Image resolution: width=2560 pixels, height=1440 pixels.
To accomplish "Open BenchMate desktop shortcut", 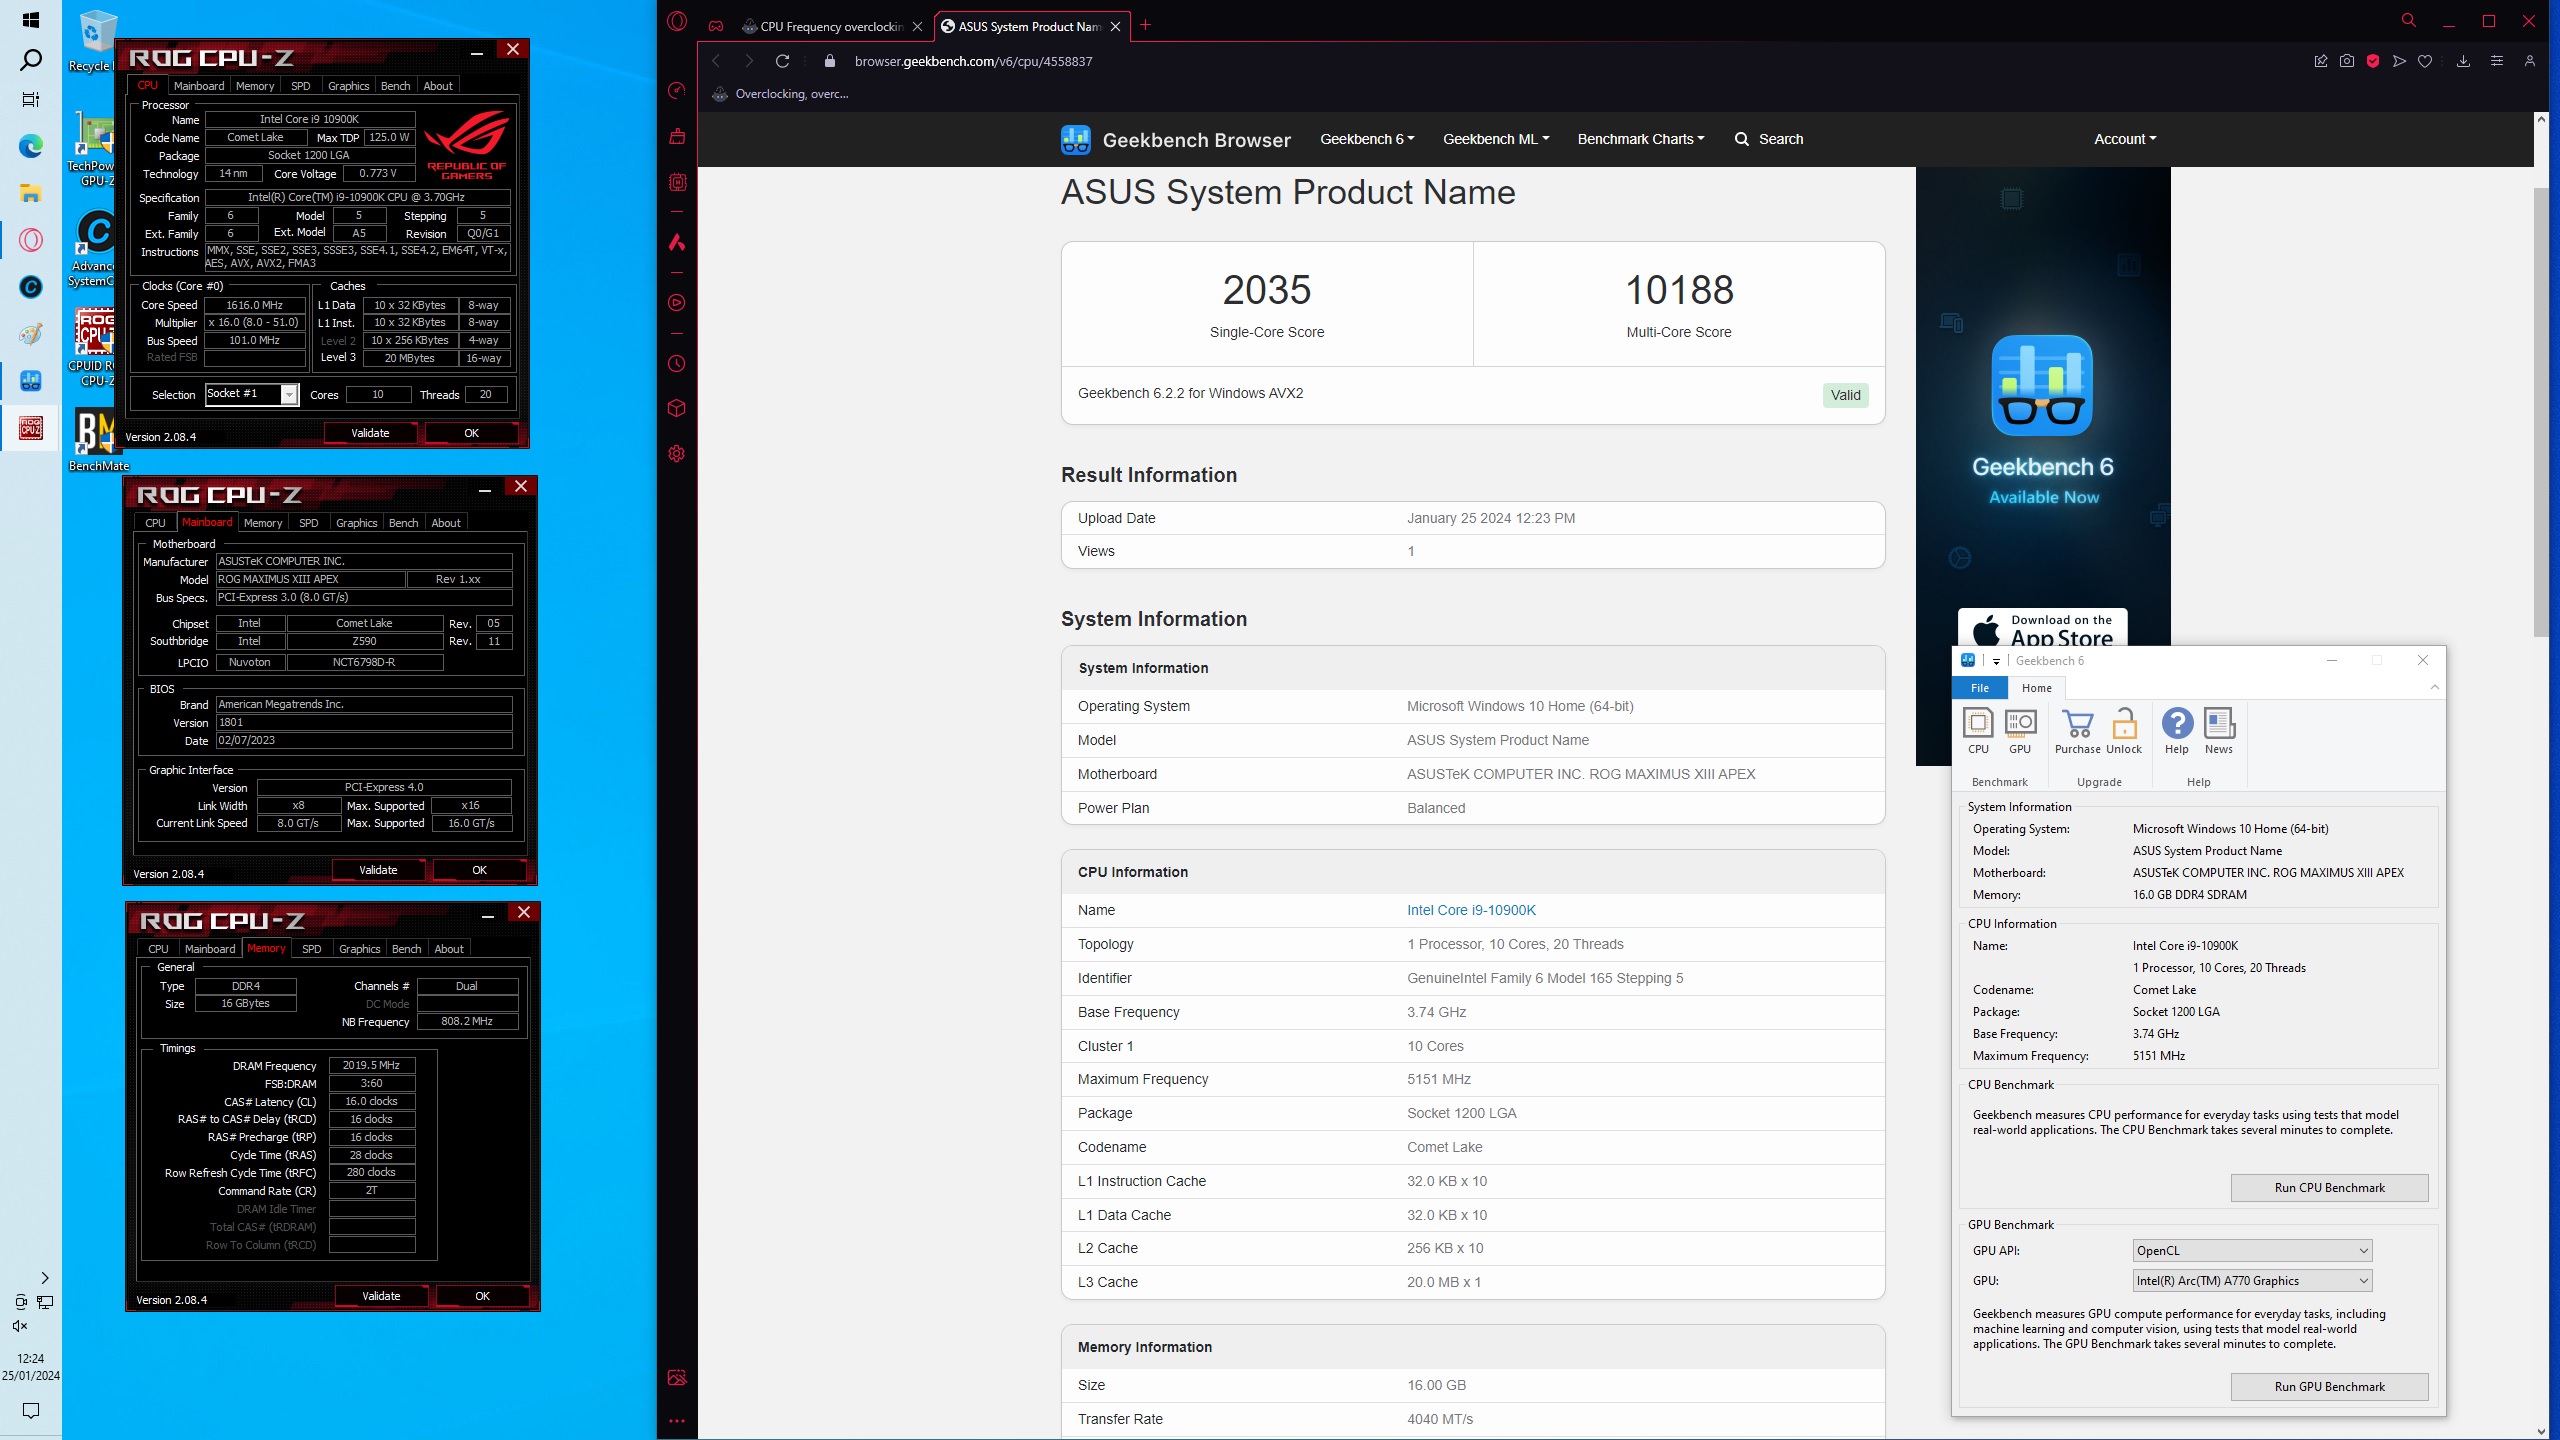I will click(97, 440).
